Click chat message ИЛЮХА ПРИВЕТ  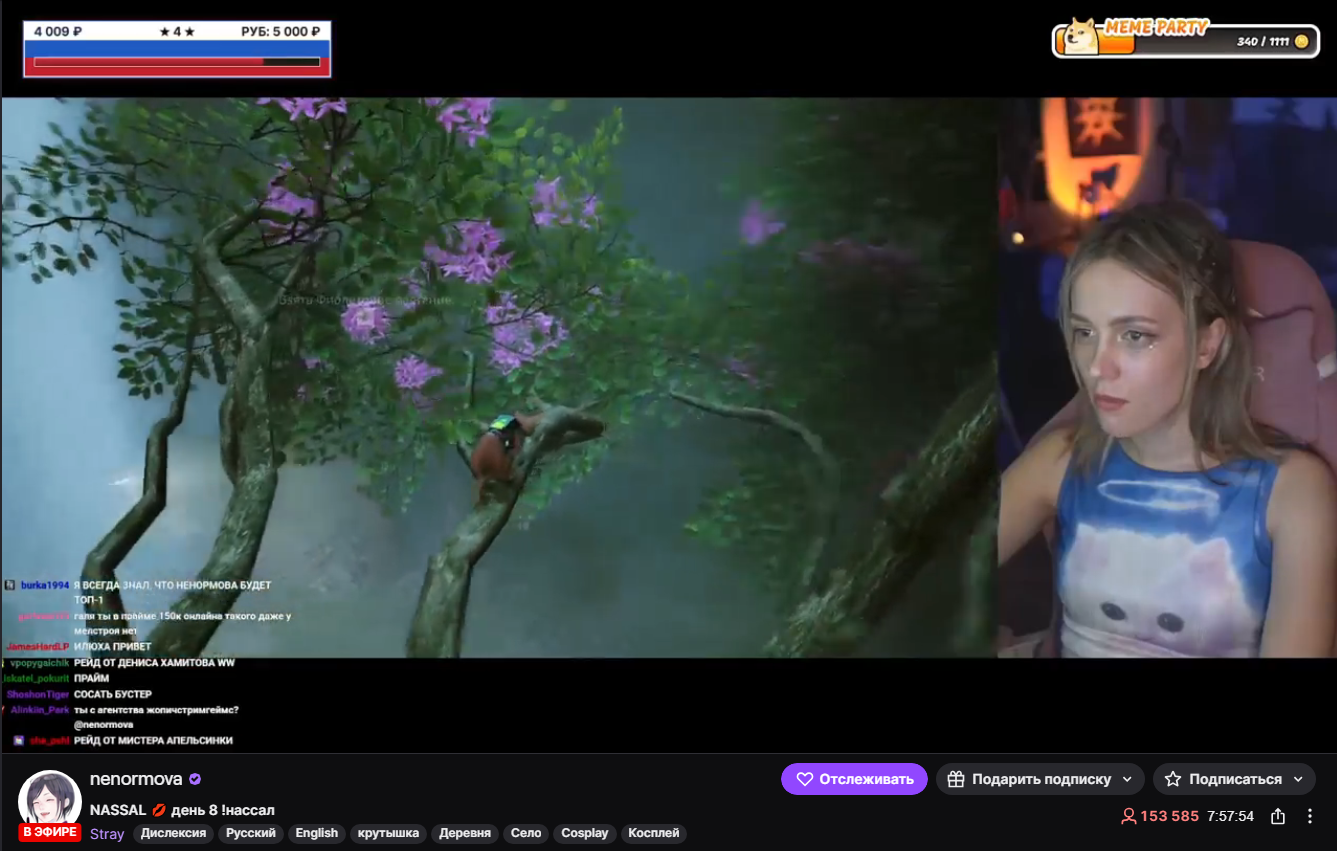[x=113, y=647]
